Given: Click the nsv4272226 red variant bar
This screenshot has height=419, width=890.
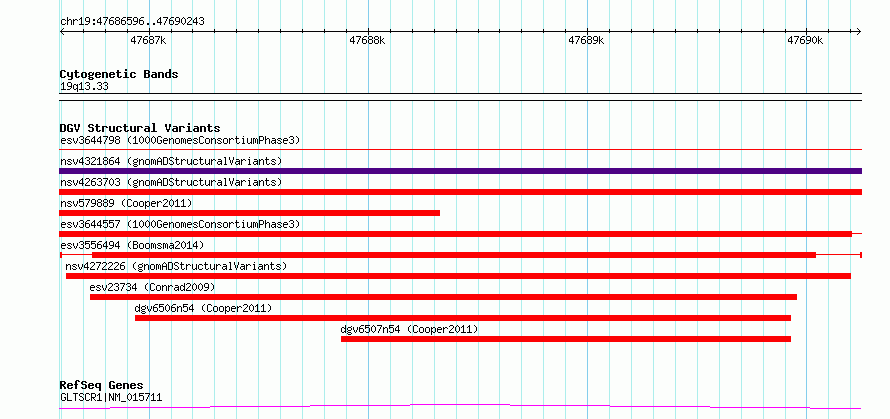Looking at the screenshot, I should pyautogui.click(x=459, y=276).
